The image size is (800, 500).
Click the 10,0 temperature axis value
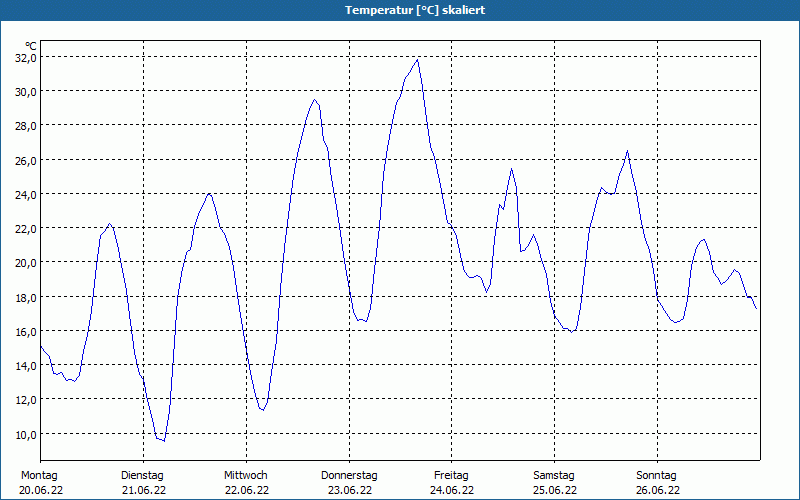[x=25, y=434]
